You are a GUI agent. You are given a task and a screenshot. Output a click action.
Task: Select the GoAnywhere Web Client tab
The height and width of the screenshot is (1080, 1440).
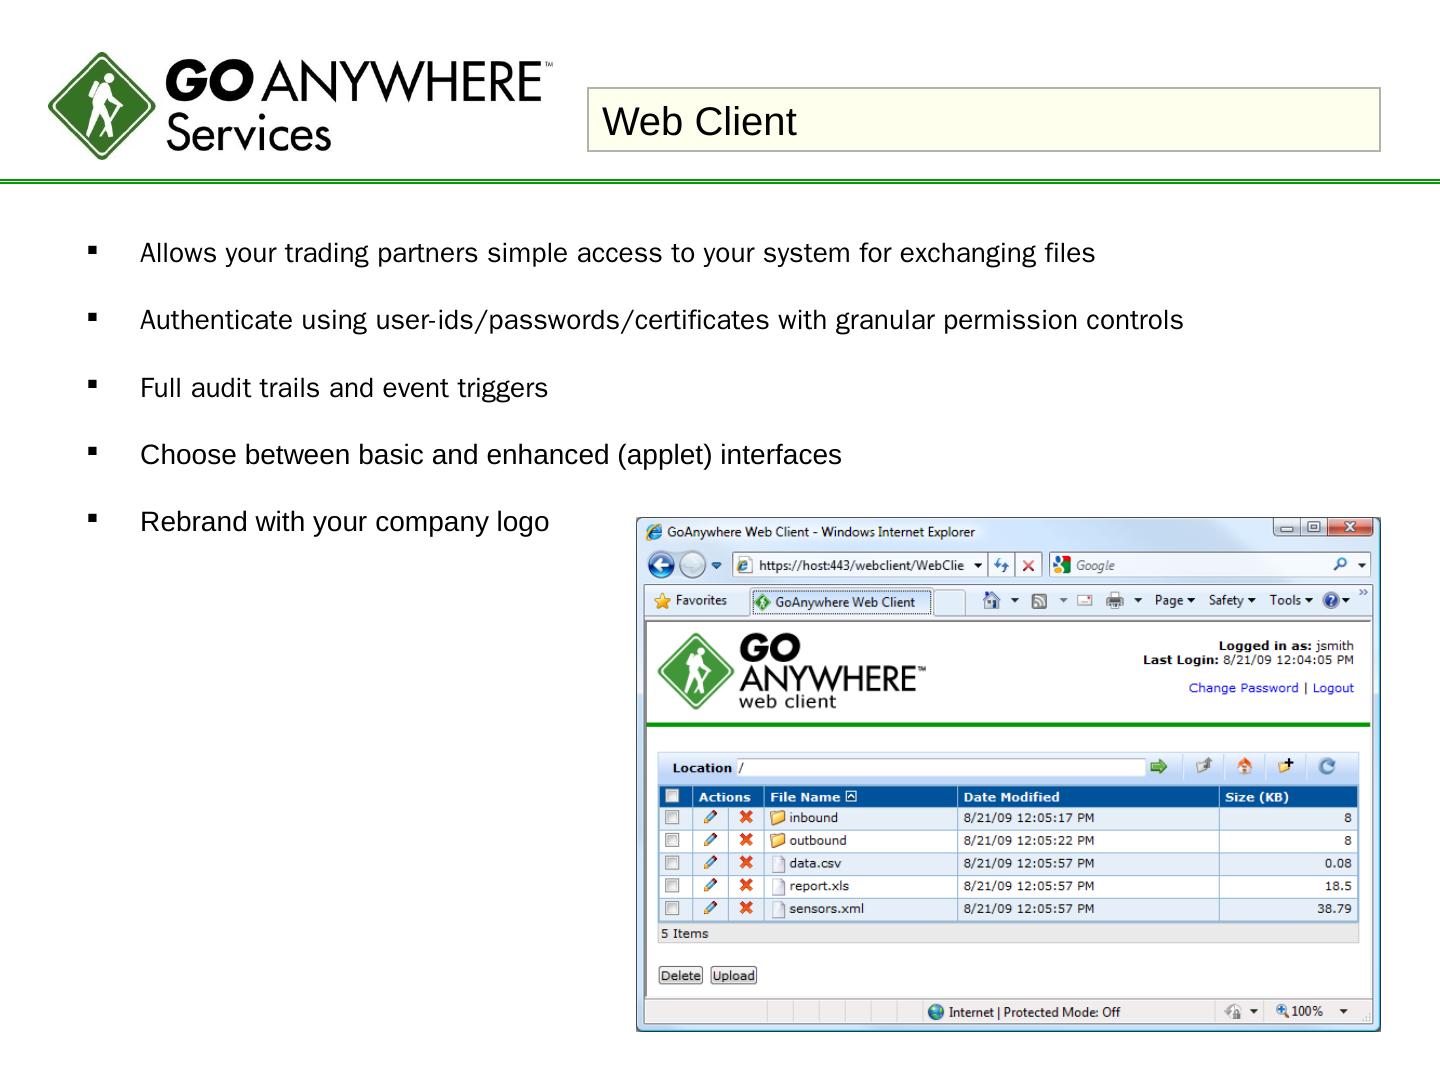(842, 602)
